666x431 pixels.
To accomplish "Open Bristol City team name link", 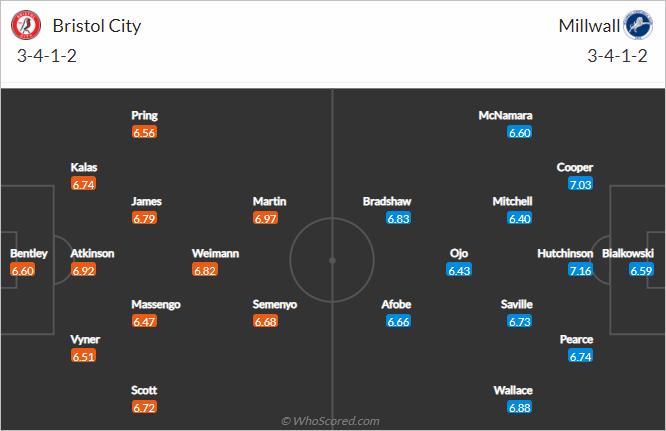I will point(97,26).
